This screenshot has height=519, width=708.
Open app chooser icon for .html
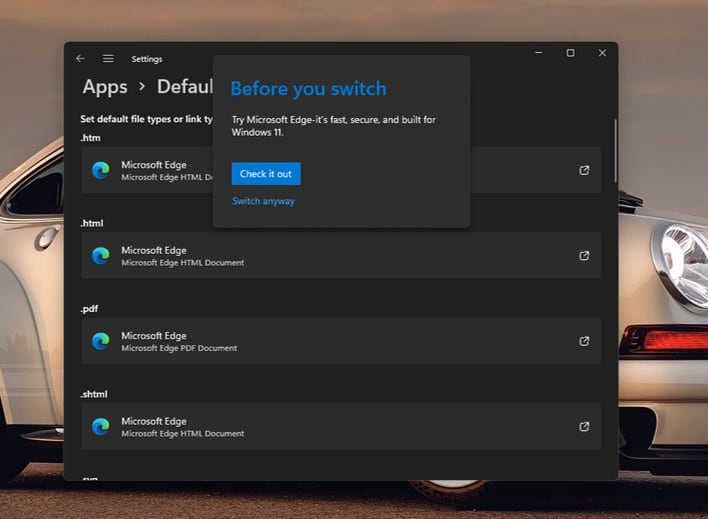584,256
